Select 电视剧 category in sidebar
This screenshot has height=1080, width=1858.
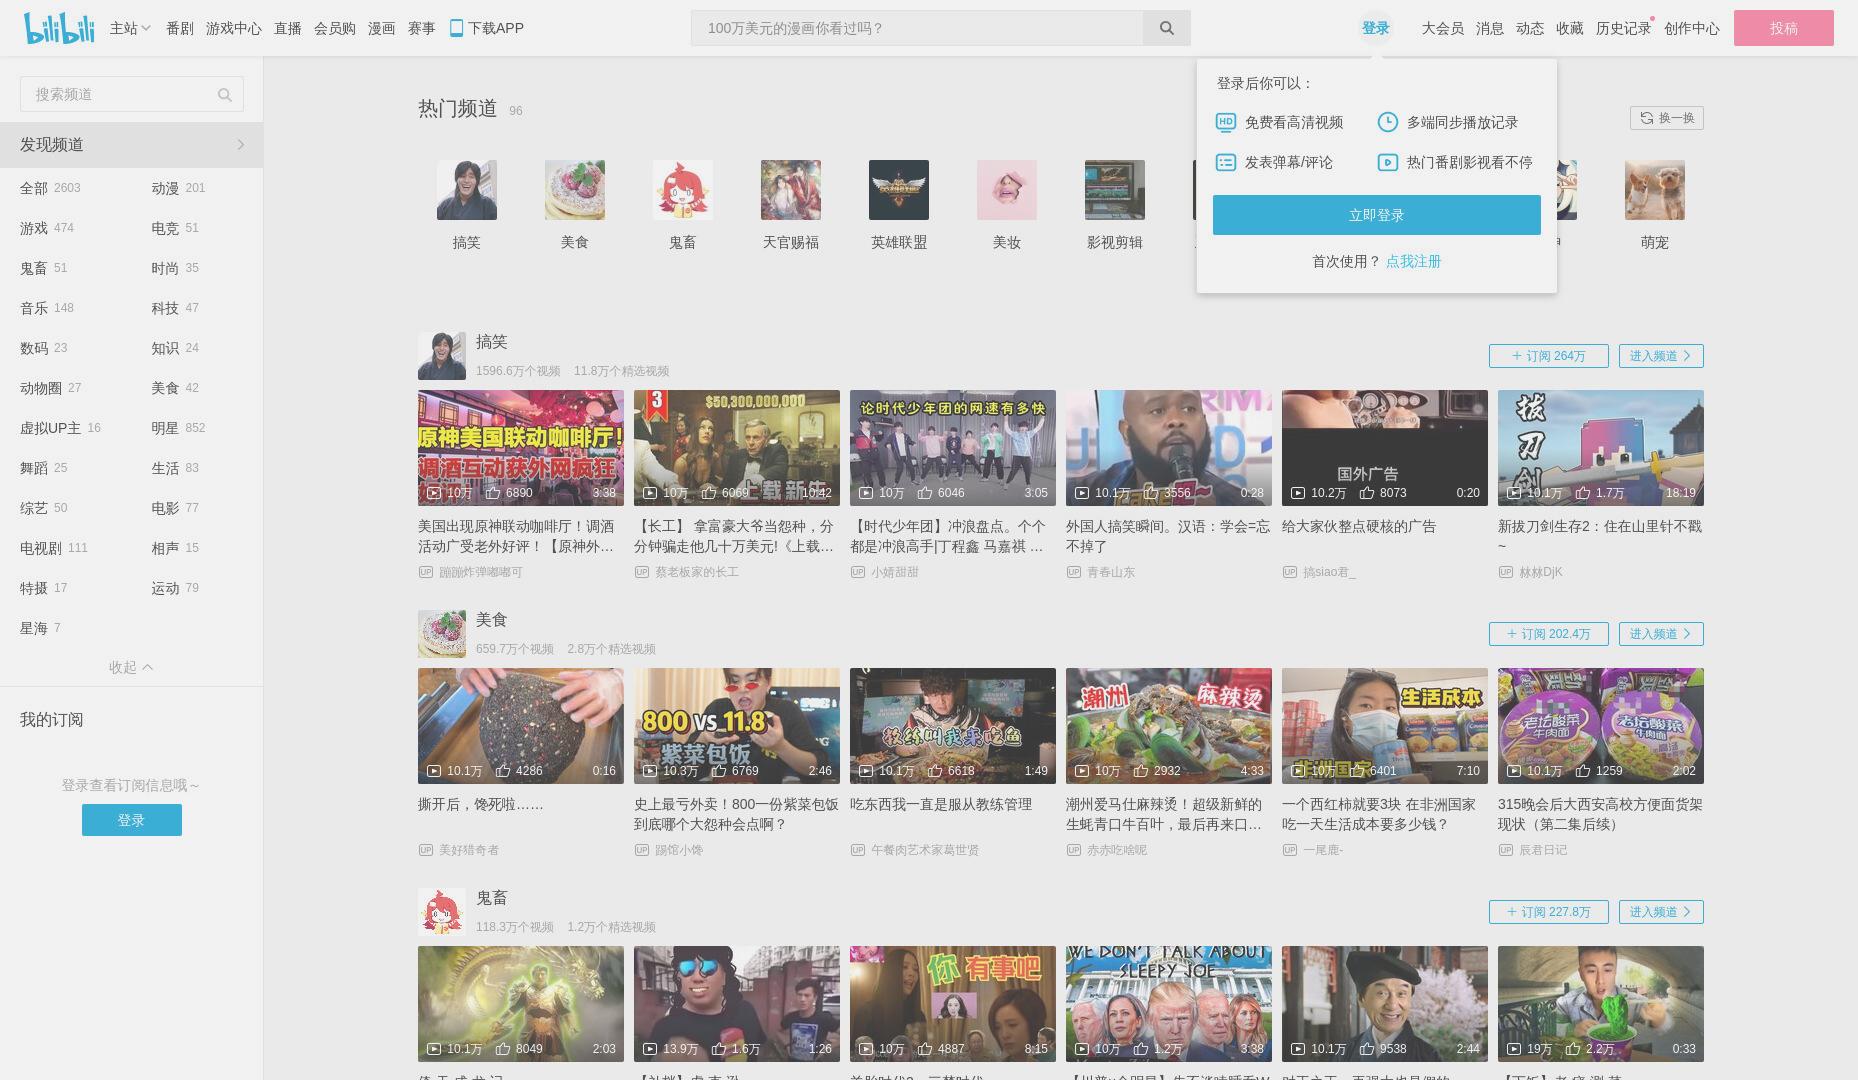54,548
